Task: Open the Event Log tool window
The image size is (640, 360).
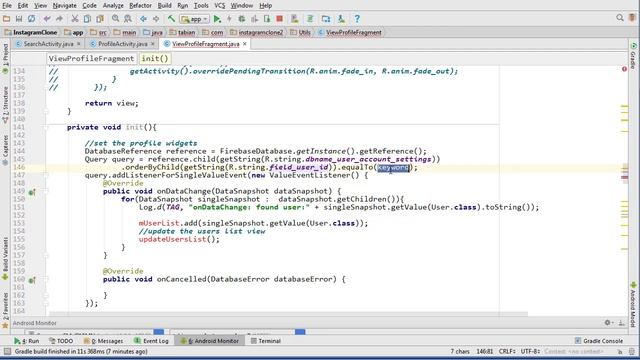Action: 151,341
